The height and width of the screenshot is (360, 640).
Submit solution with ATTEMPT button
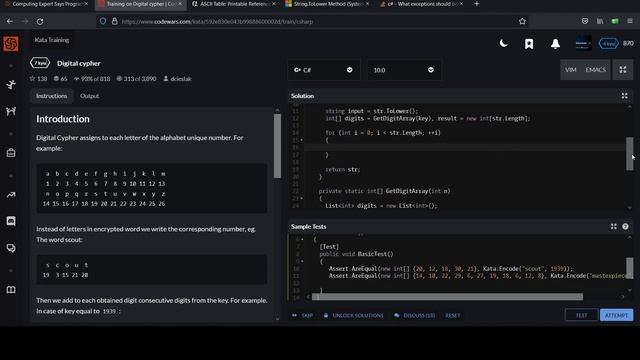click(x=616, y=315)
